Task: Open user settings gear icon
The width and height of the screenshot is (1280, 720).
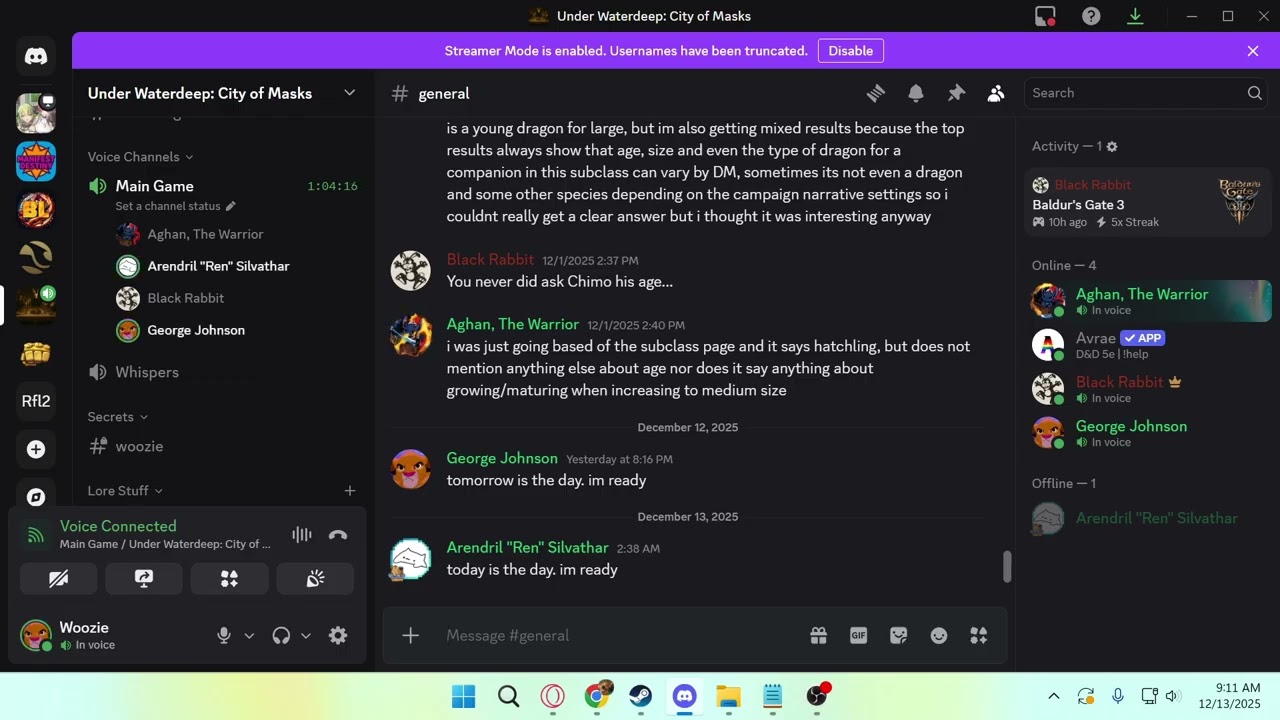Action: coord(338,636)
